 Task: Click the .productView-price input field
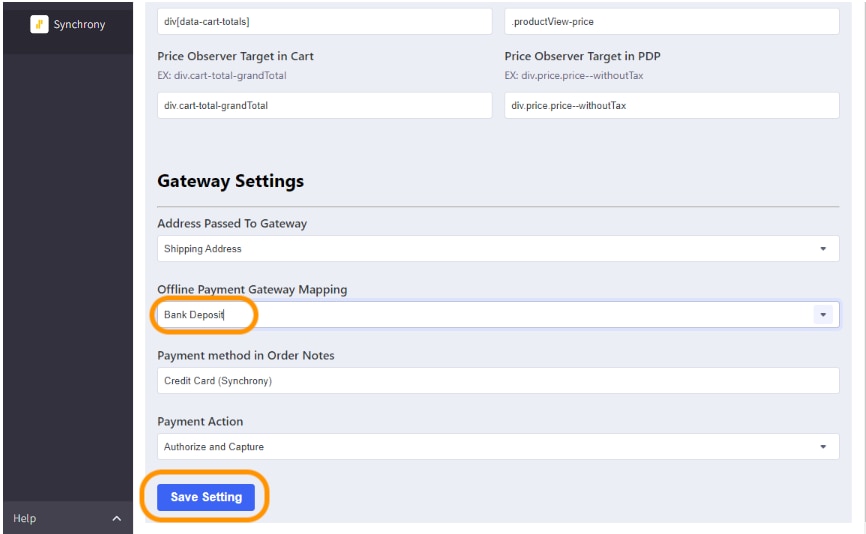672,22
